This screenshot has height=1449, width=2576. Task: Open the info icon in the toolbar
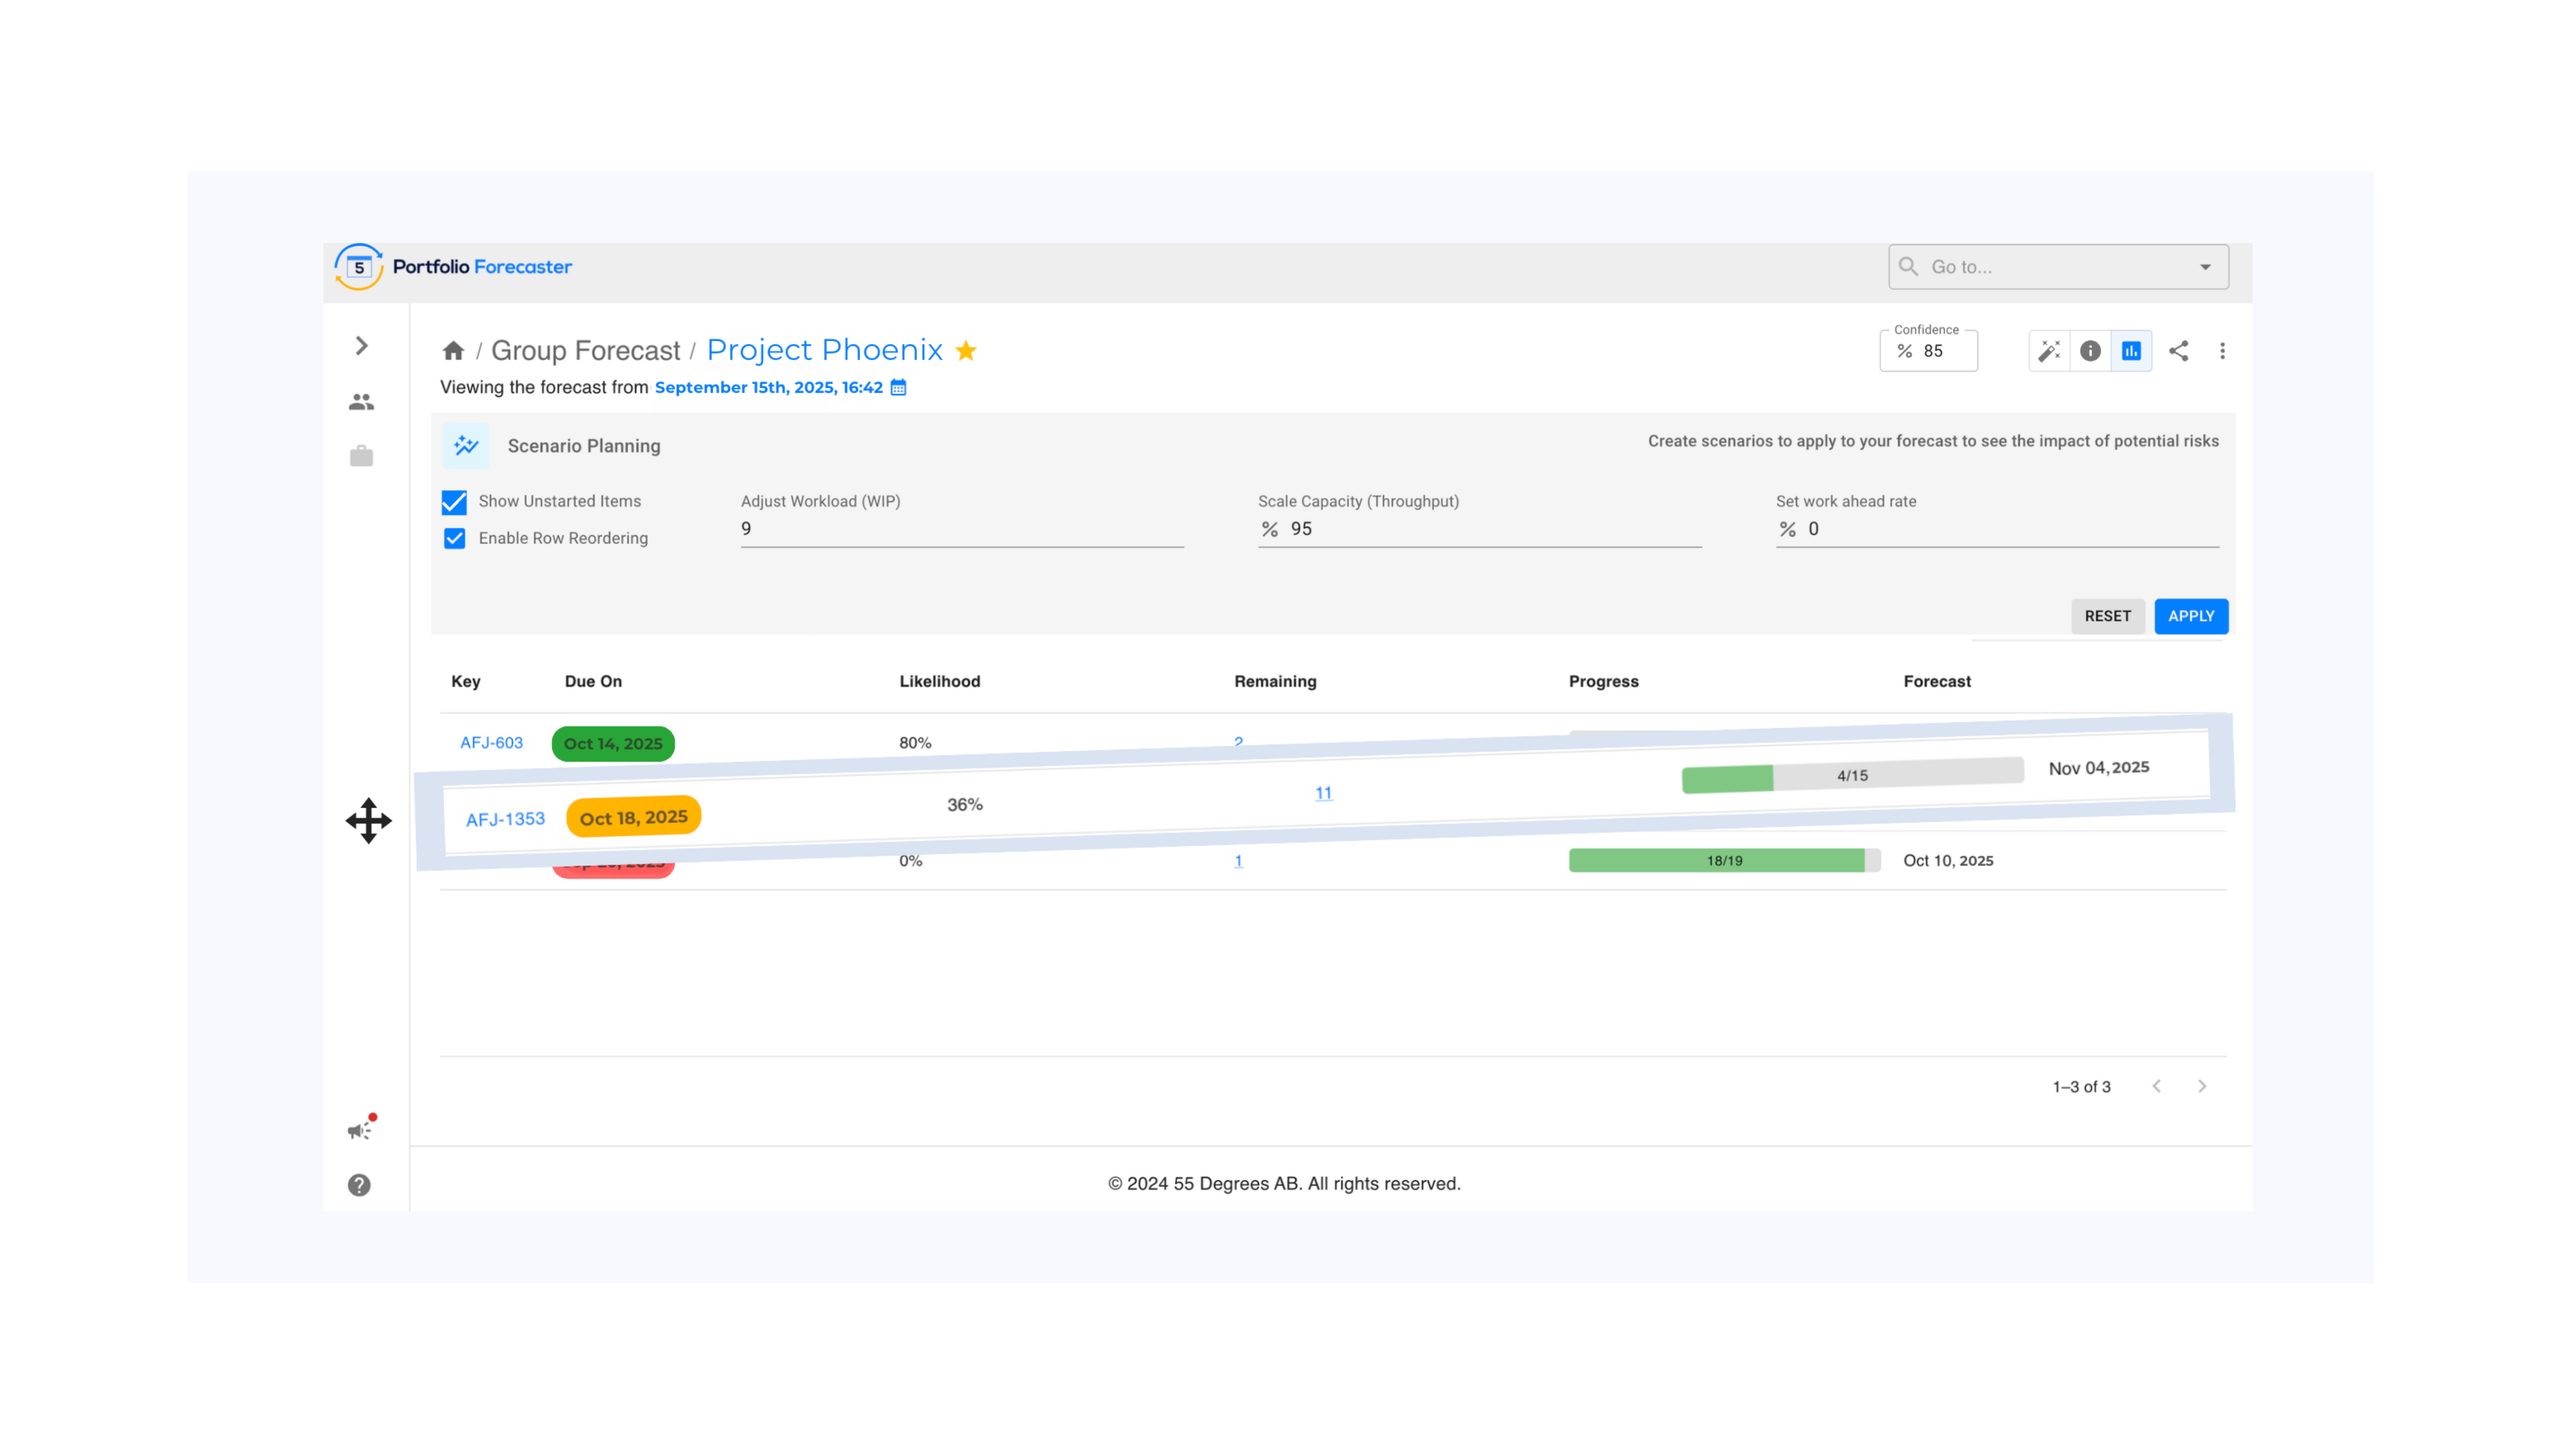coord(2090,351)
